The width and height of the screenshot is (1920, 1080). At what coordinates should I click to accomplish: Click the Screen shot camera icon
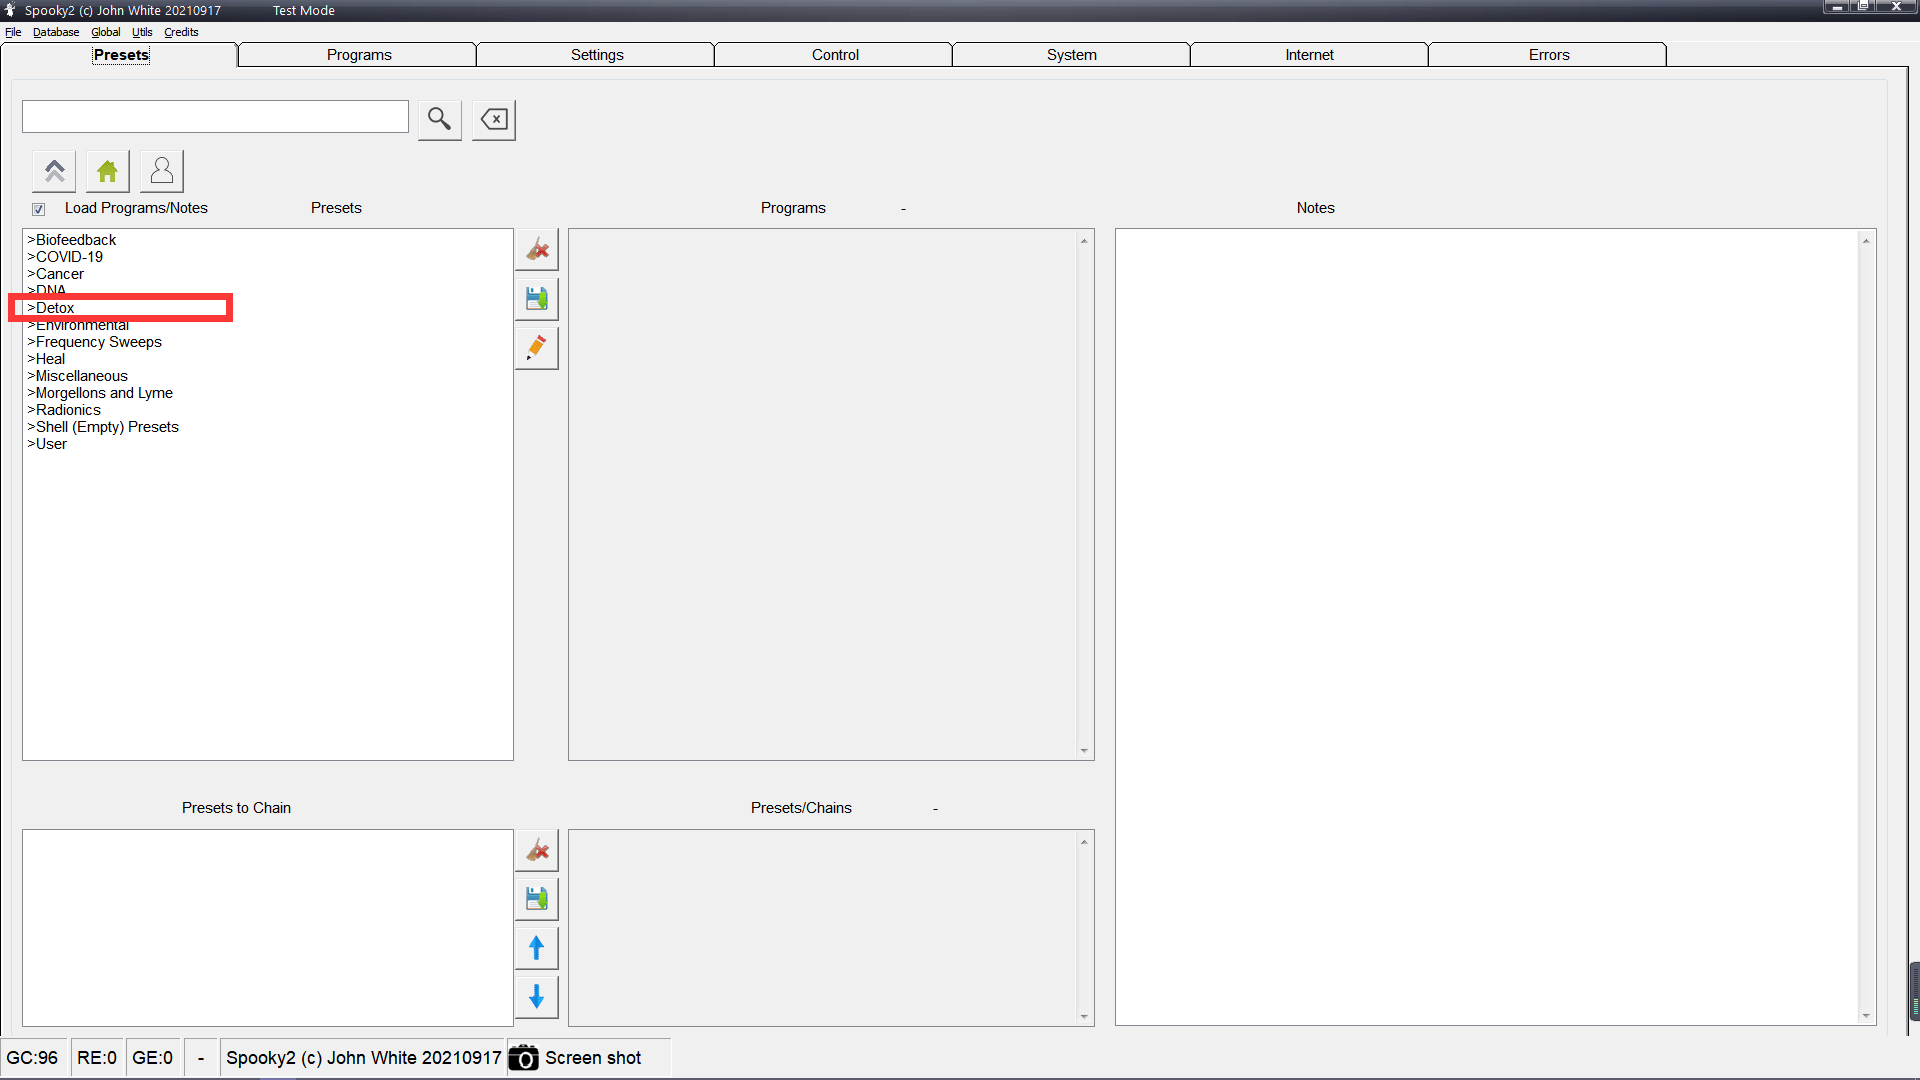[x=524, y=1058]
